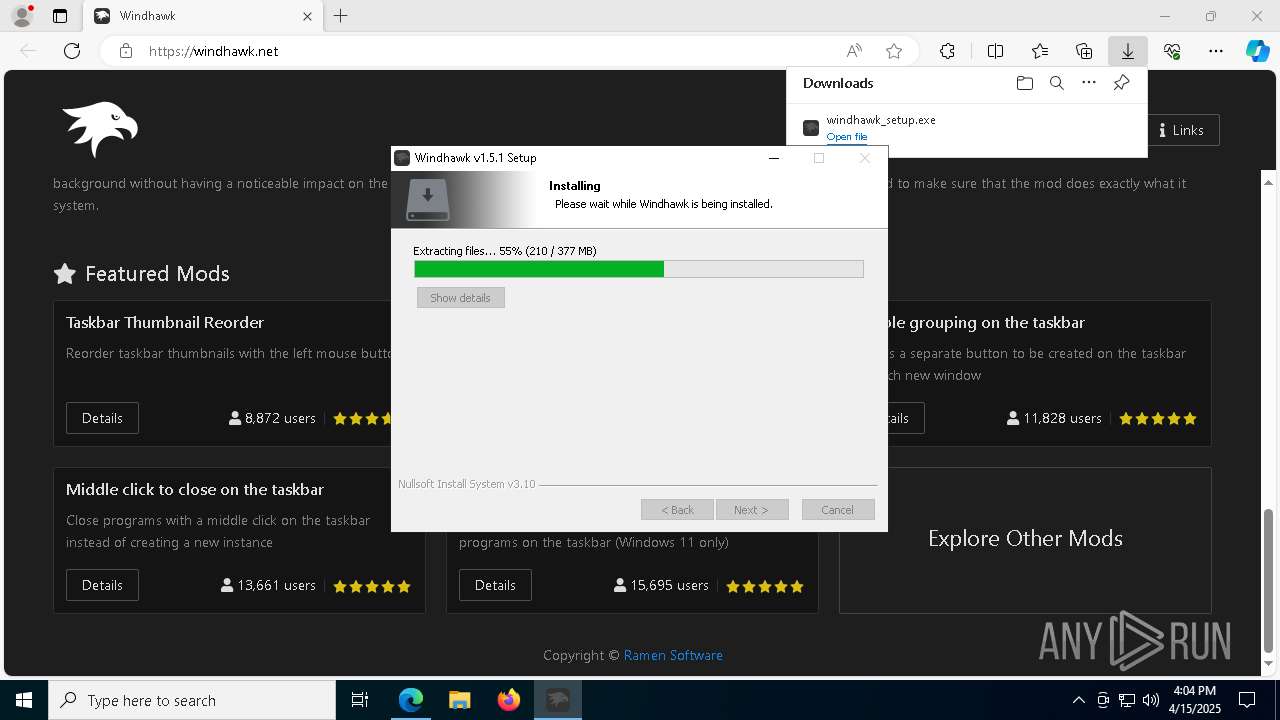Open Explore Other Mods
Viewport: 1280px width, 720px height.
pos(1025,539)
